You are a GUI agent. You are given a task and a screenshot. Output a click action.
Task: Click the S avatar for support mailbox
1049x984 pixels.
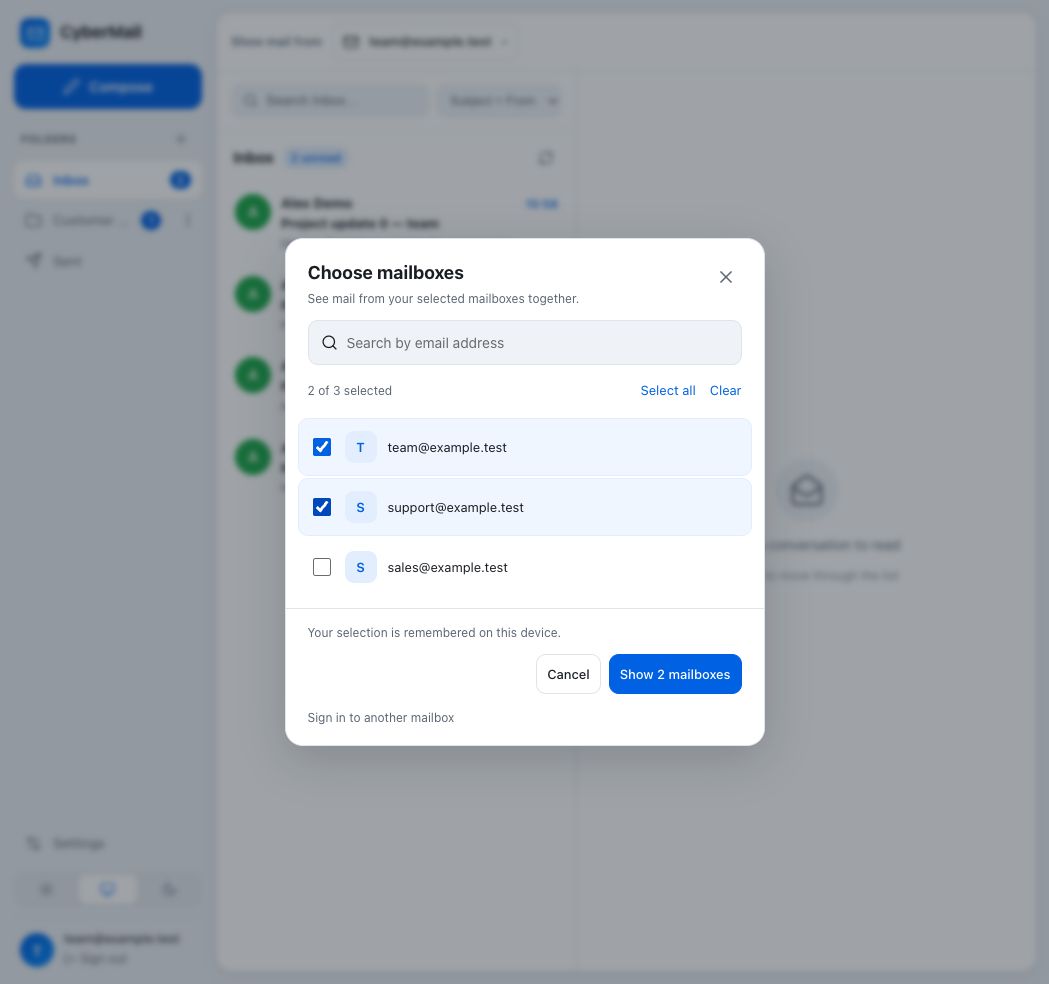pyautogui.click(x=361, y=507)
